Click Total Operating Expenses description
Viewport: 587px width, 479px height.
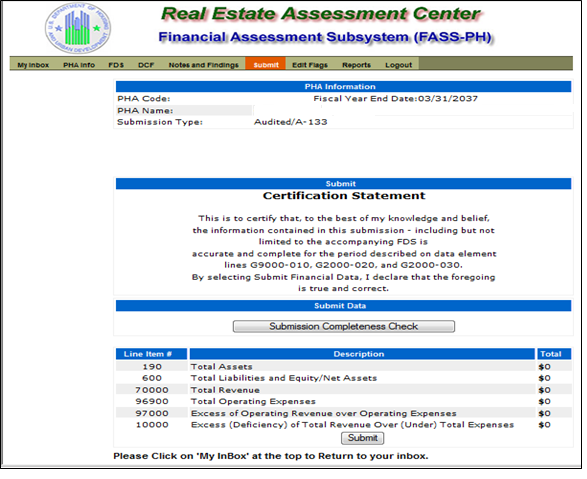click(x=253, y=401)
